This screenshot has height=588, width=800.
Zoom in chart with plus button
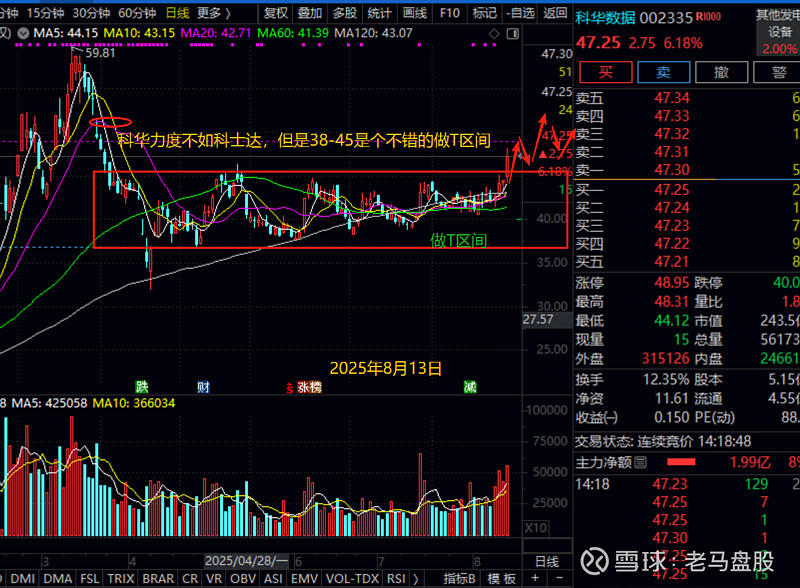[535, 578]
